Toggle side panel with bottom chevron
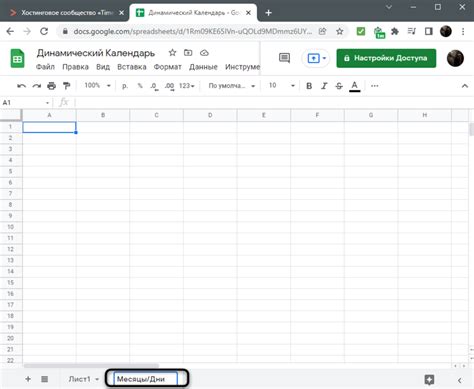Viewport: 474px width, 389px height. pyautogui.click(x=459, y=380)
